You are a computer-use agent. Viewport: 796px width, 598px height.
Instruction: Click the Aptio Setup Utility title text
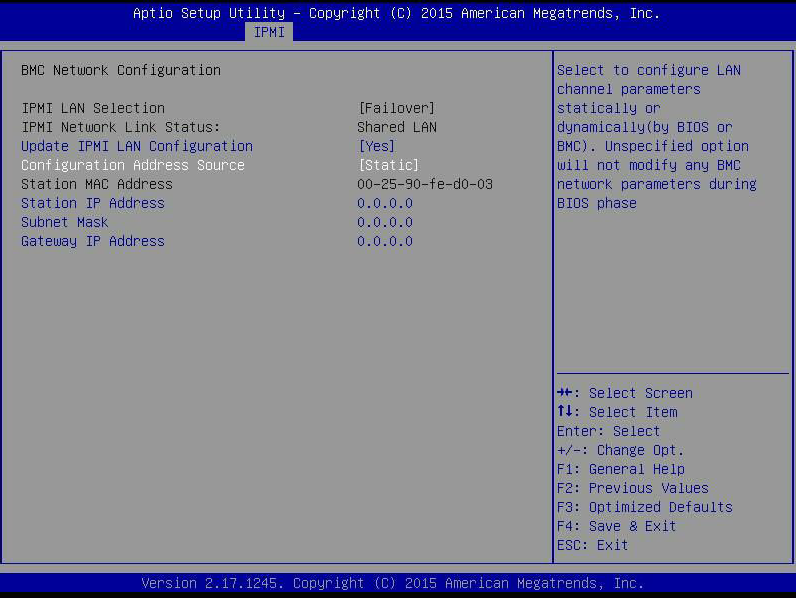[396, 13]
